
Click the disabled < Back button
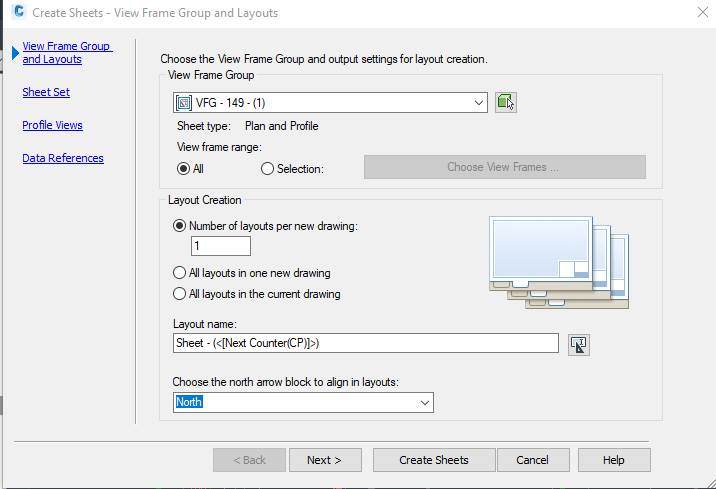tap(249, 460)
